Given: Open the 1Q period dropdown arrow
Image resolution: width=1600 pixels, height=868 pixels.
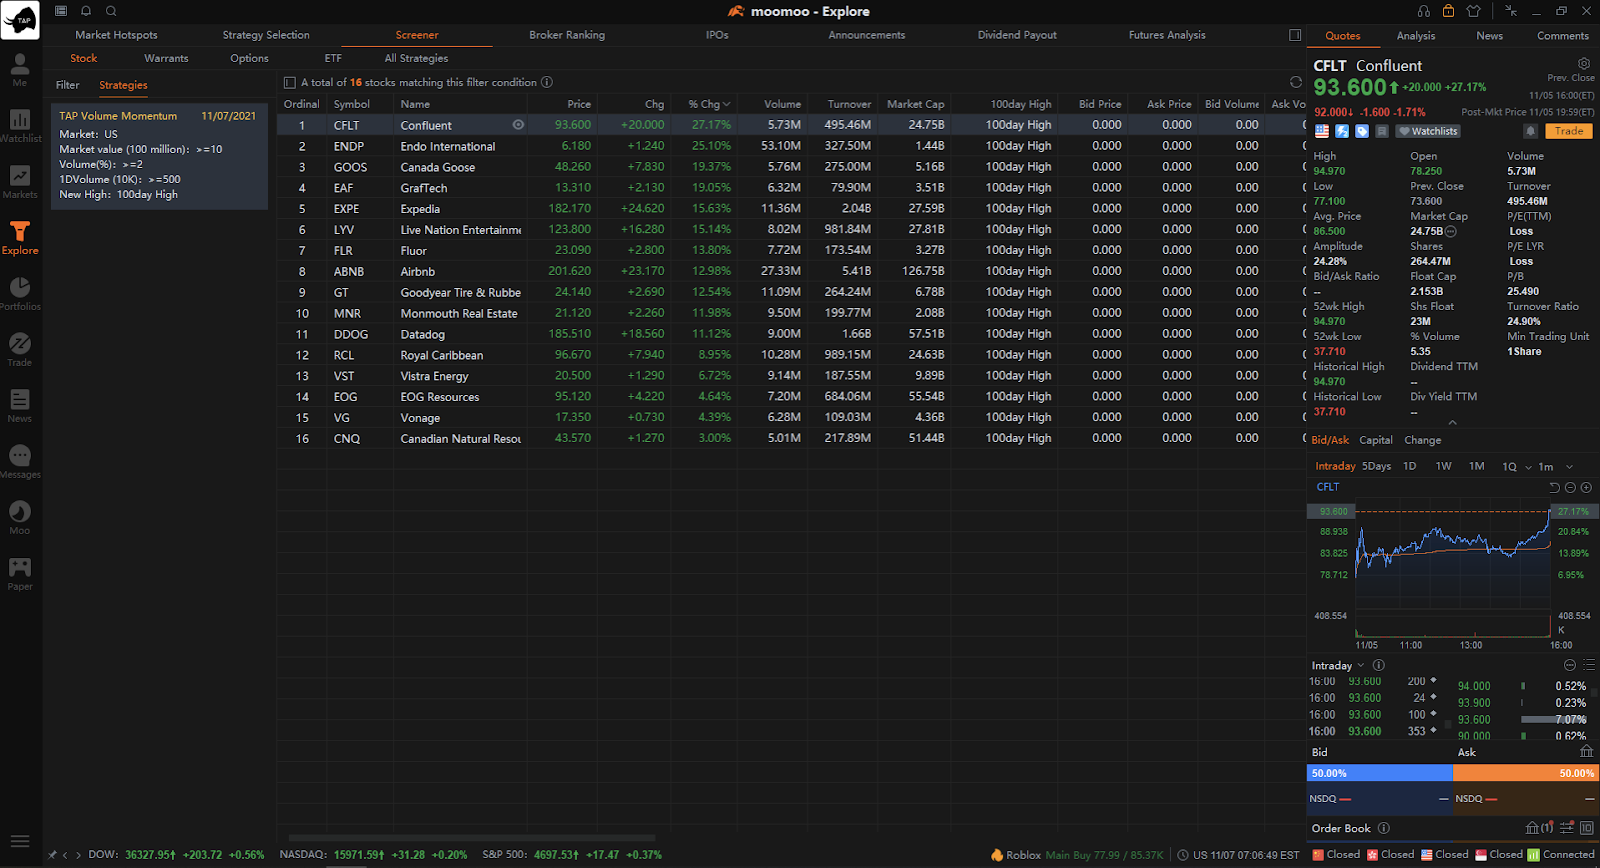Looking at the screenshot, I should pos(1528,467).
